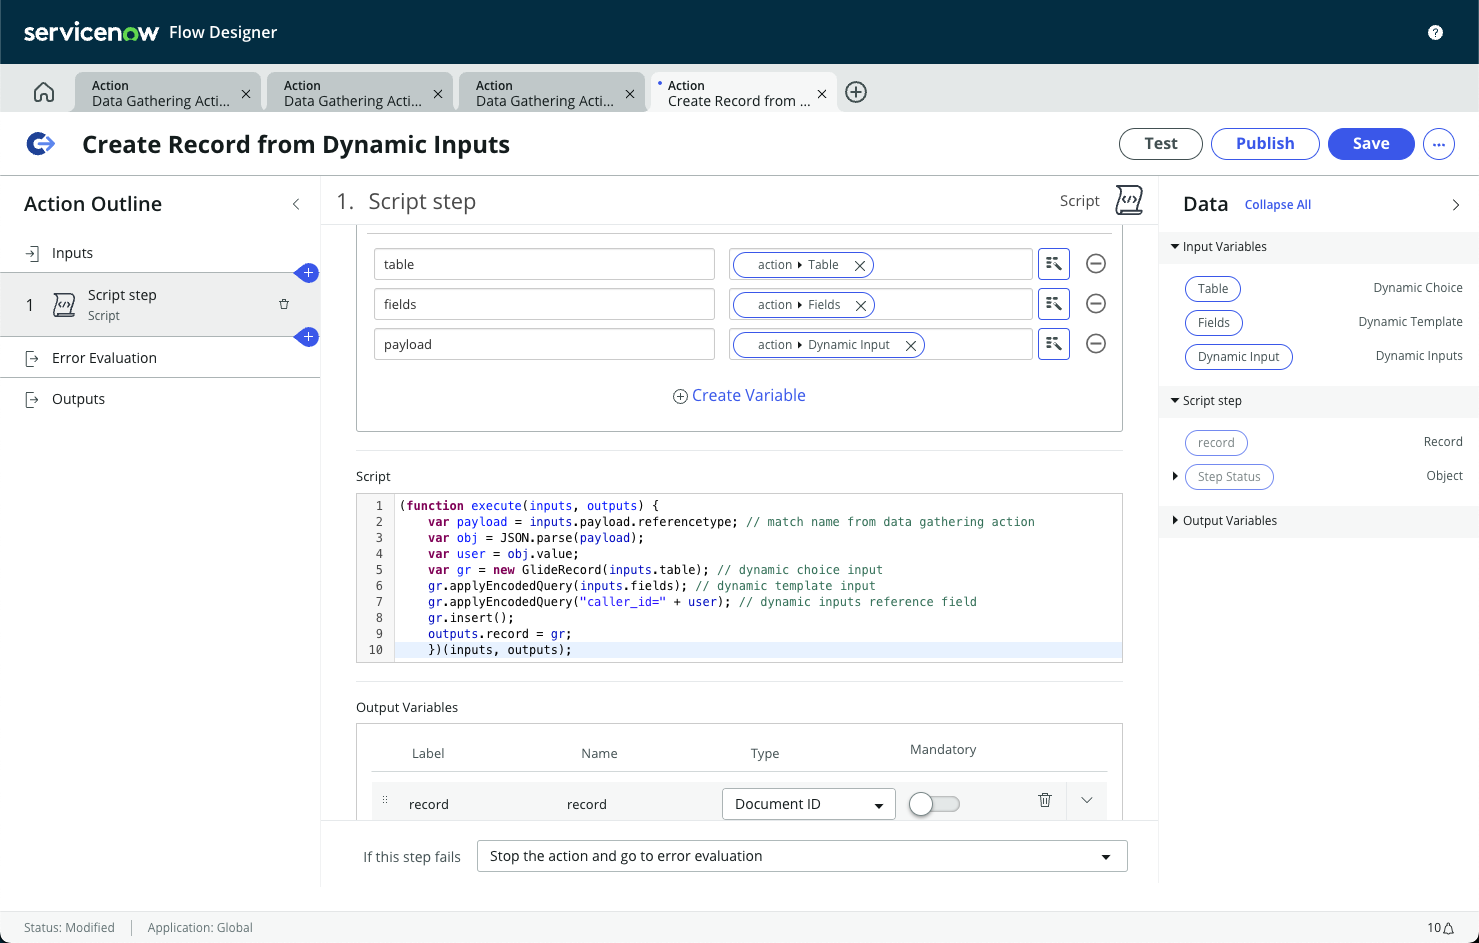Open data pill picker for fields row

1054,304
